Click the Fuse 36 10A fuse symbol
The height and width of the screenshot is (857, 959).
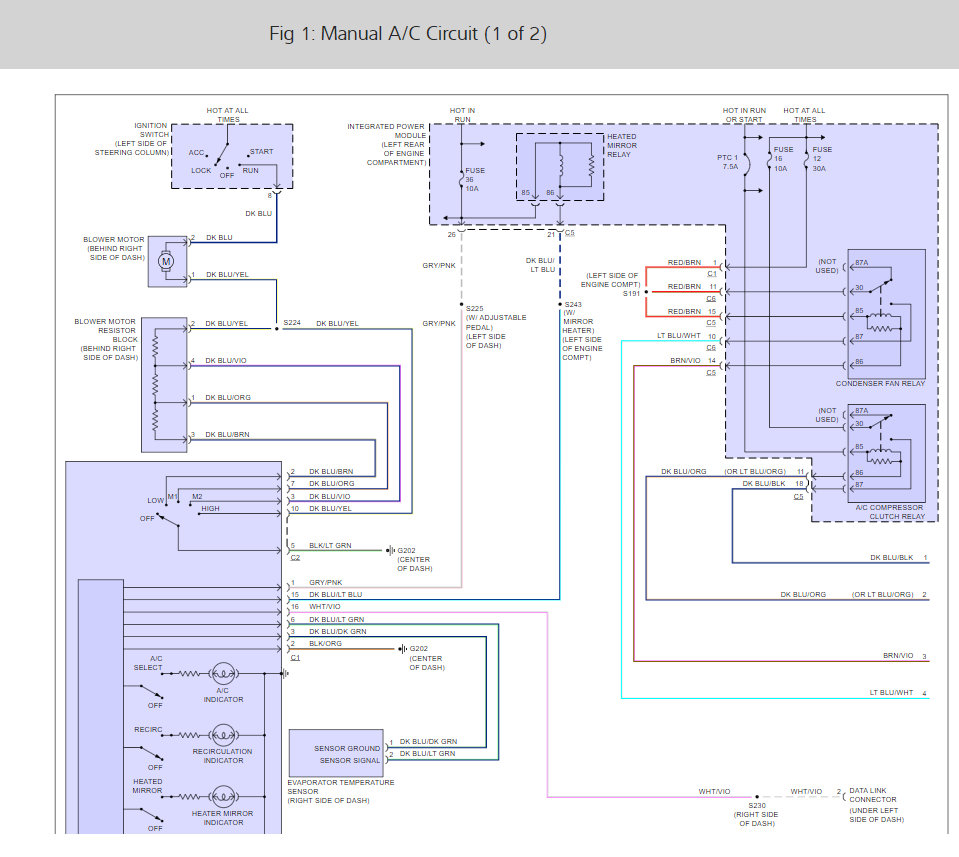click(461, 179)
